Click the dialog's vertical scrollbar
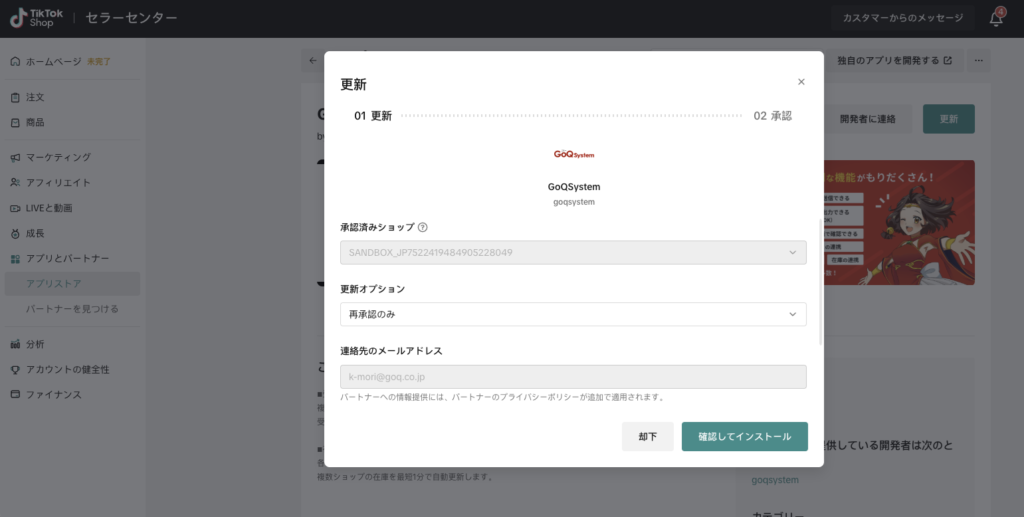This screenshot has width=1024, height=517. tap(820, 310)
